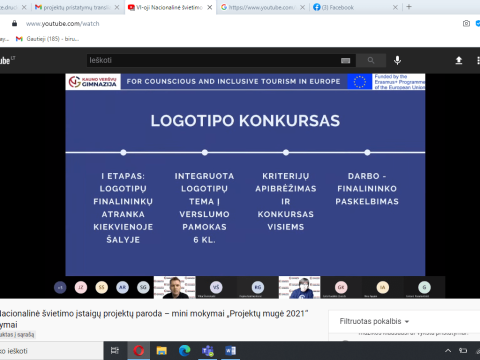Screen dimensions: 480x360
Task: Open File Explorer from the taskbar
Action: pos(162,351)
